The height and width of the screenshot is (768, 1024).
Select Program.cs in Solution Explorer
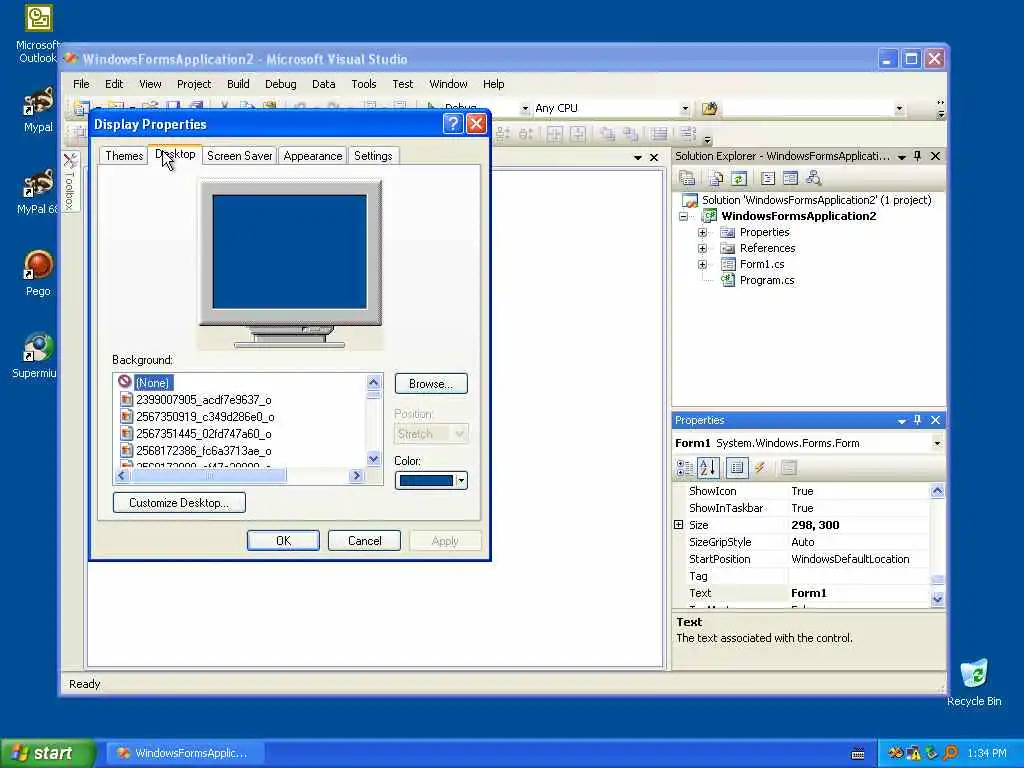tap(767, 280)
